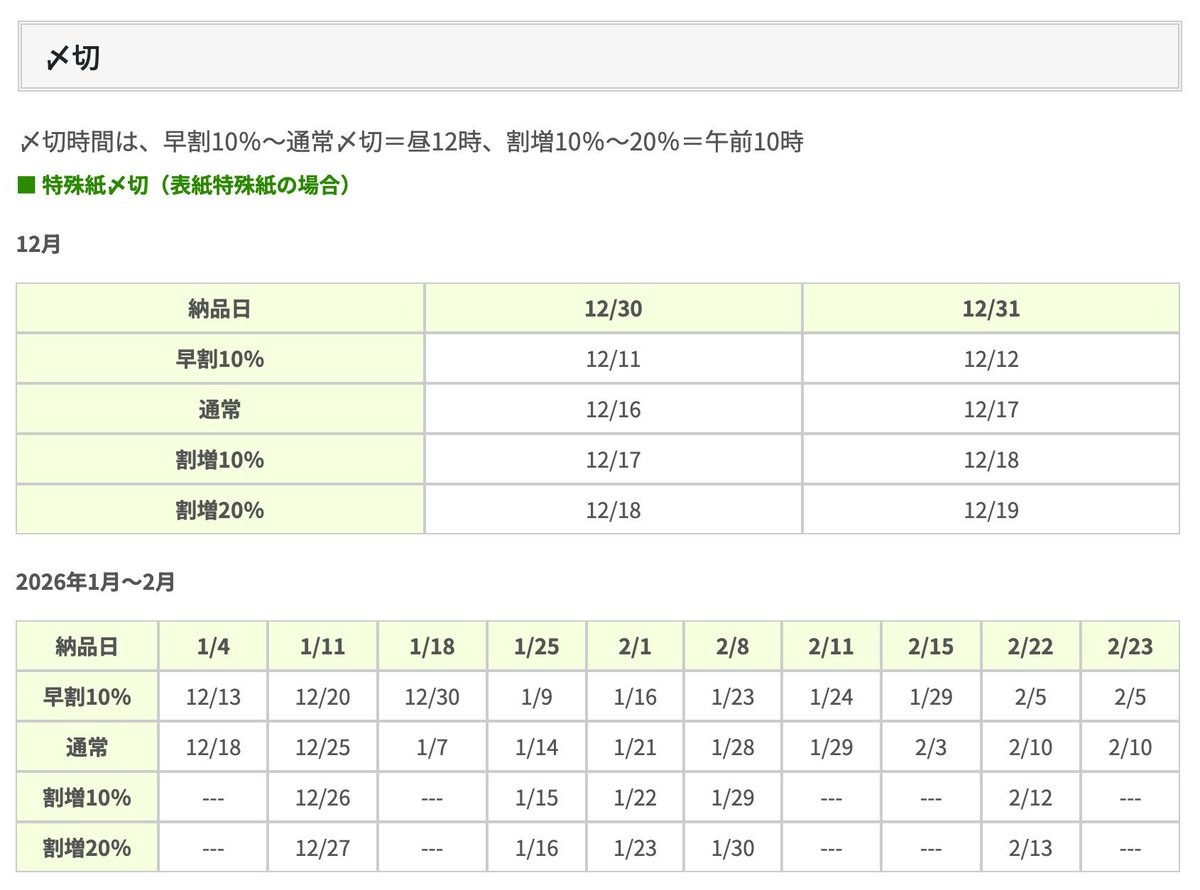Click the 1/15 surcharge cell
The height and width of the screenshot is (890, 1200).
(537, 798)
